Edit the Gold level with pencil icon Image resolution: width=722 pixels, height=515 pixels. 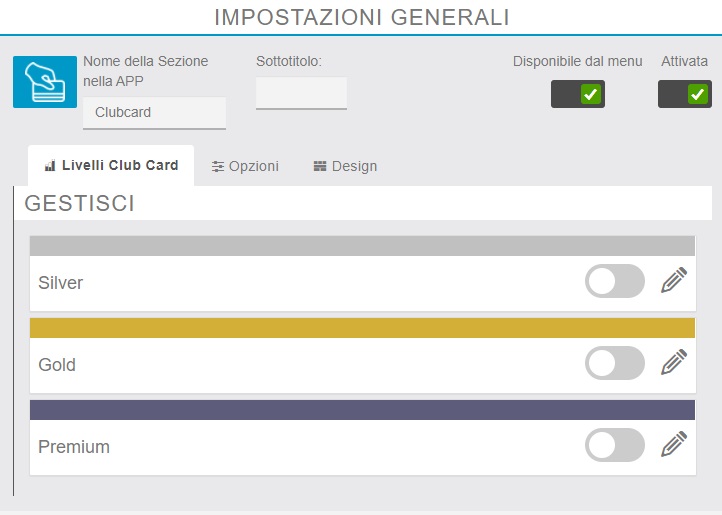675,363
